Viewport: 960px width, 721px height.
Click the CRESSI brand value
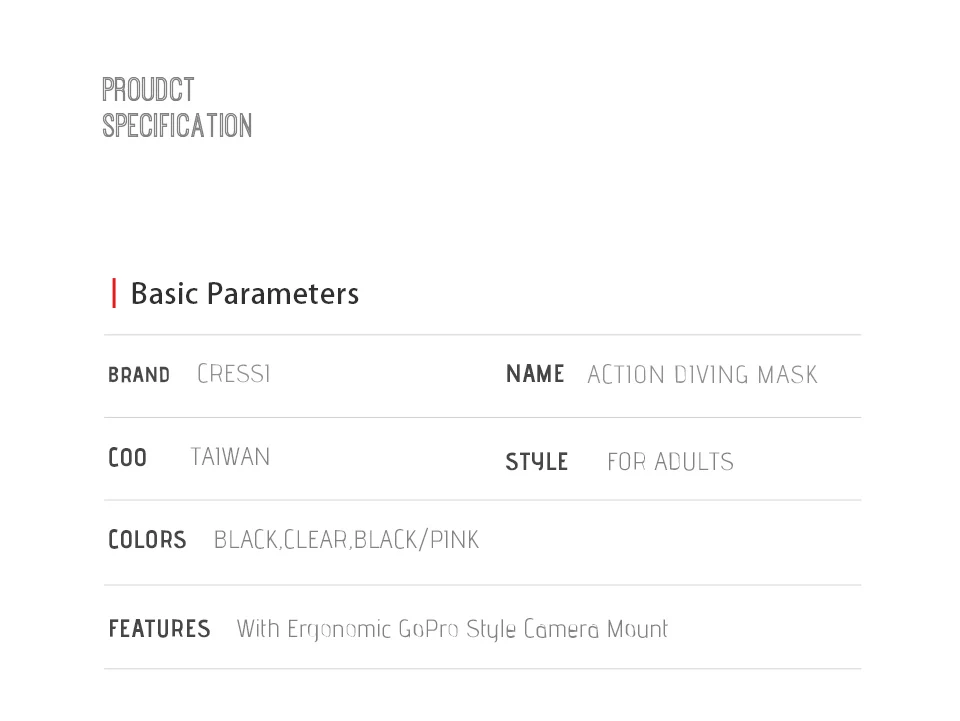pos(234,373)
